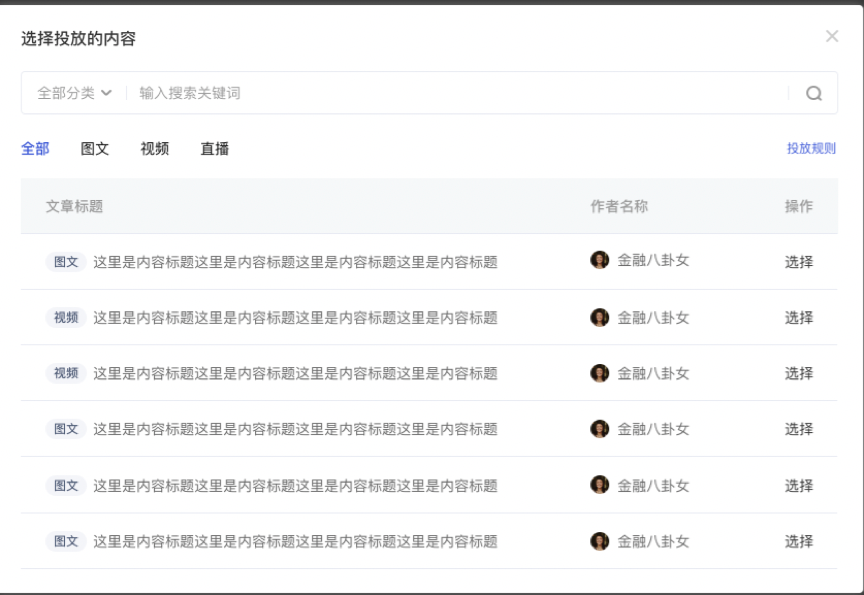Switch to the 图文 tab

95,148
